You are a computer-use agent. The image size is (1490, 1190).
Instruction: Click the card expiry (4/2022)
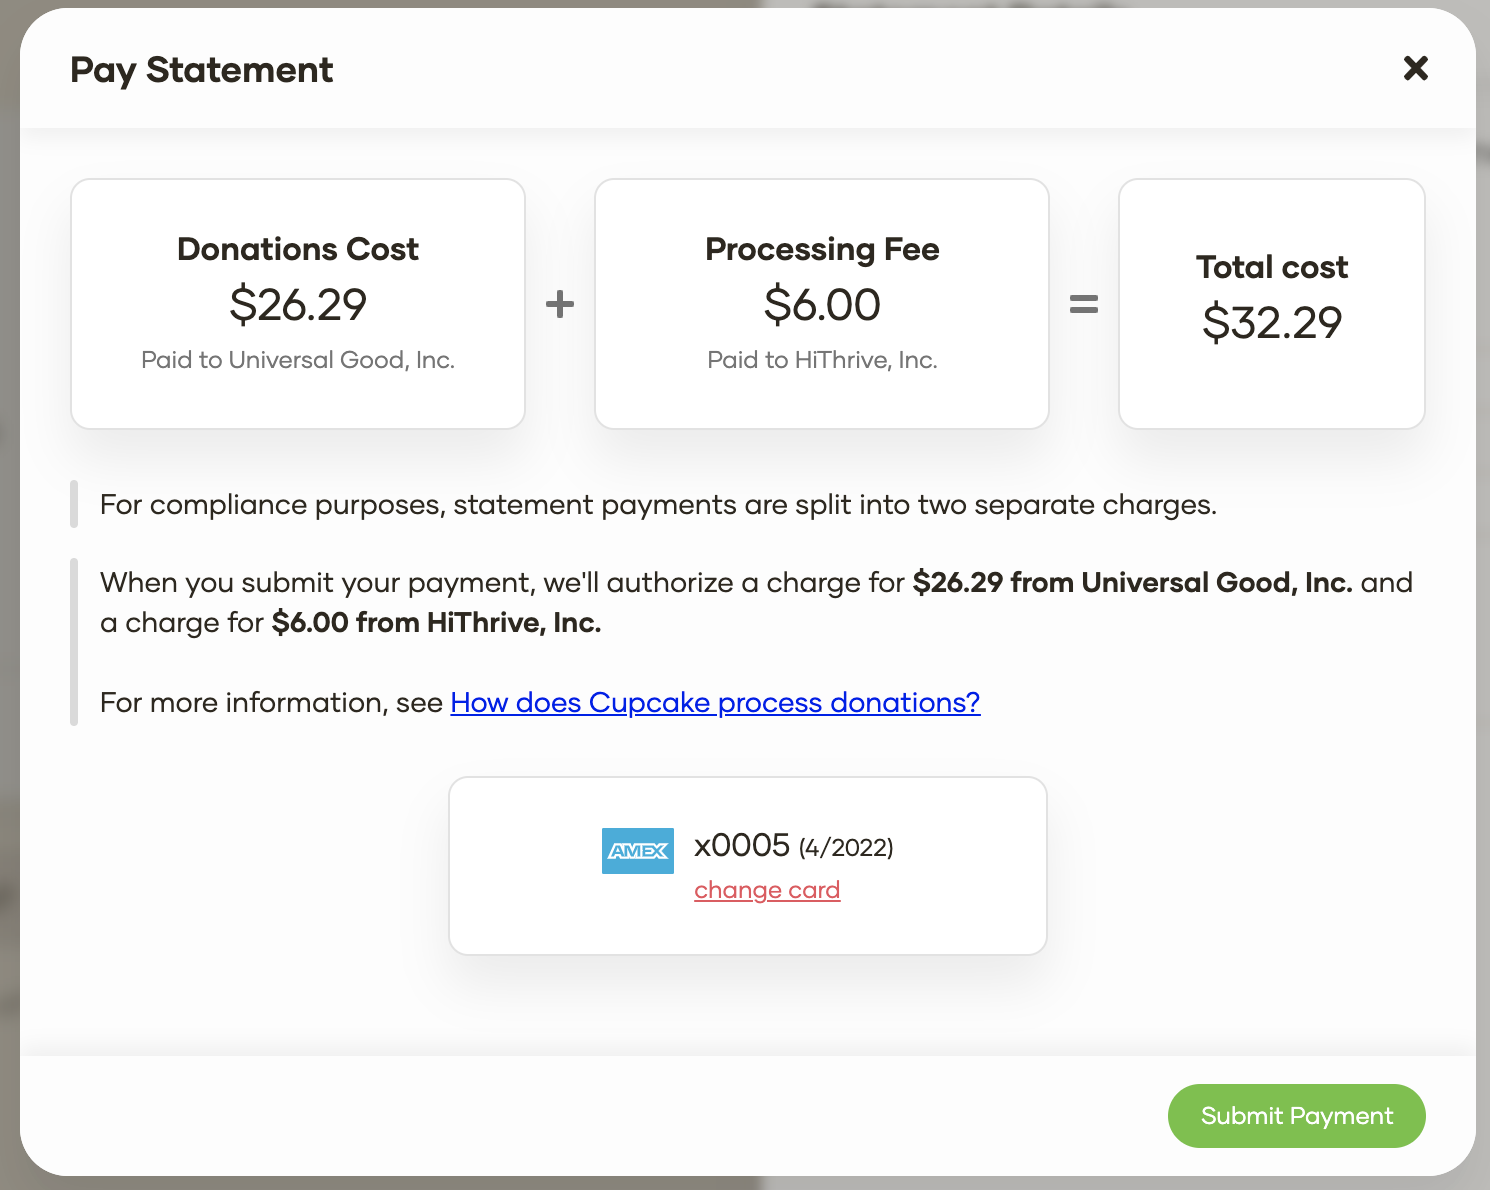click(x=846, y=848)
